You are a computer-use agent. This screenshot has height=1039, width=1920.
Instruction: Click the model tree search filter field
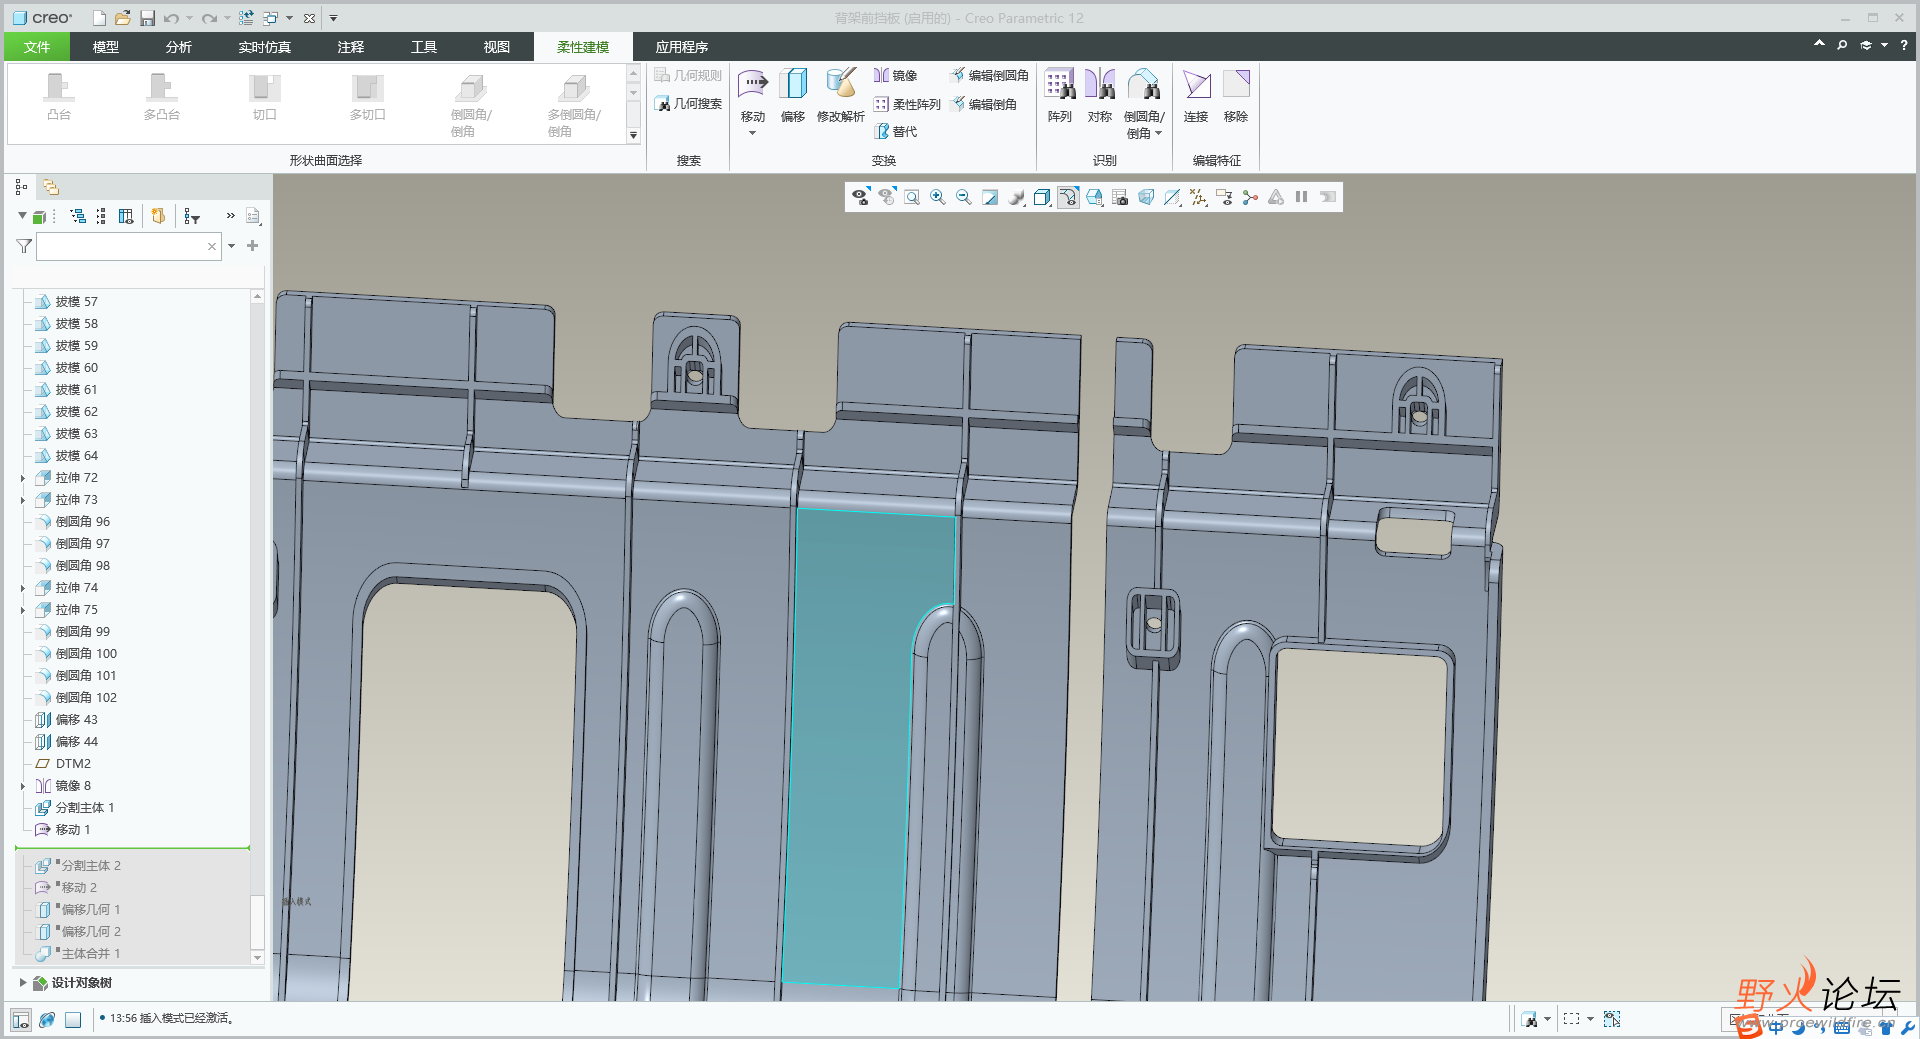[x=121, y=246]
